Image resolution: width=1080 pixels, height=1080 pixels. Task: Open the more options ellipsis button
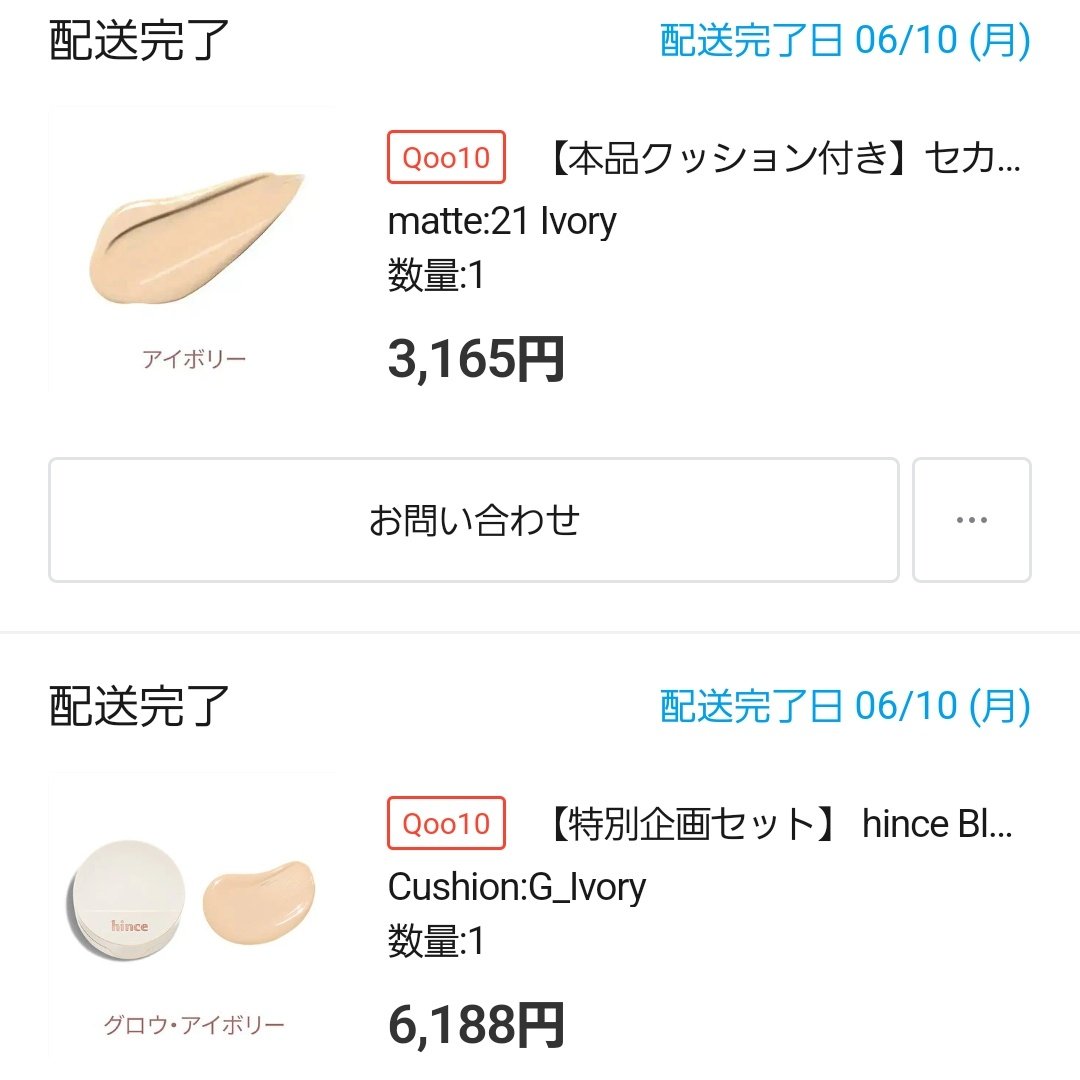[971, 520]
